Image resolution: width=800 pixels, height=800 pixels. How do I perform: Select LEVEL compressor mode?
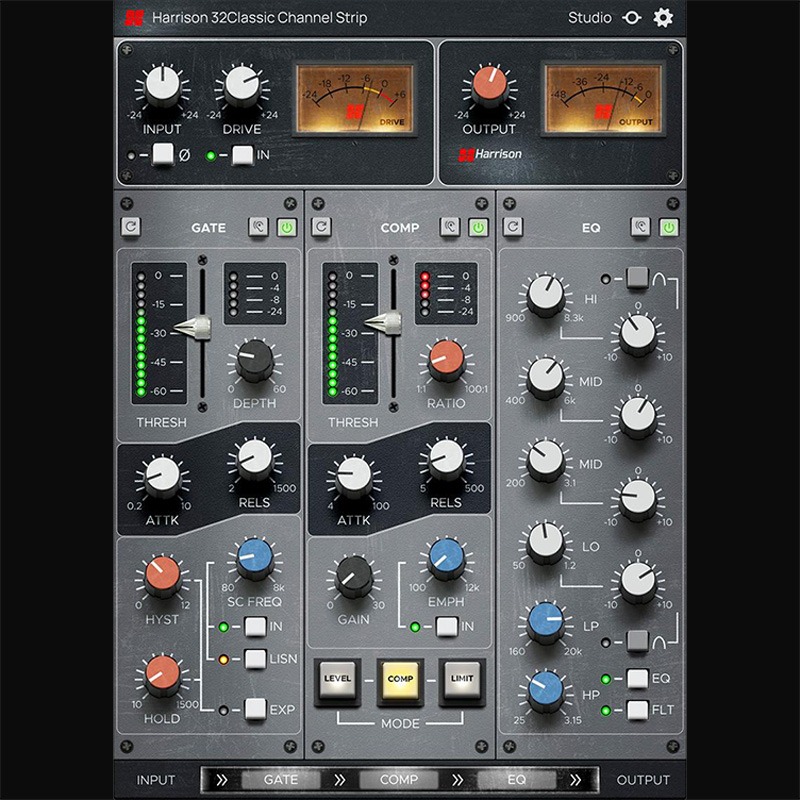337,681
